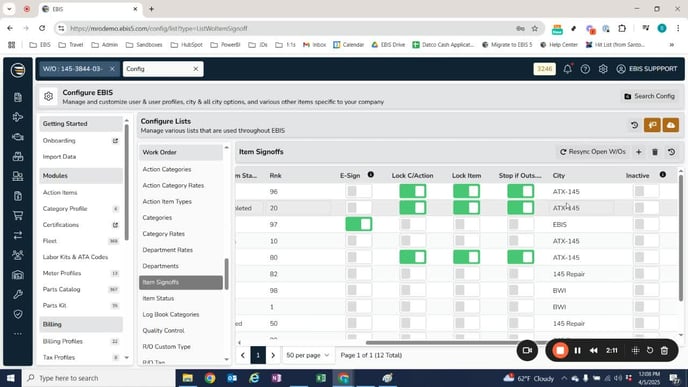The height and width of the screenshot is (387, 688).
Task: Open browser tab list dropdown arrow
Action: pos(9,9)
